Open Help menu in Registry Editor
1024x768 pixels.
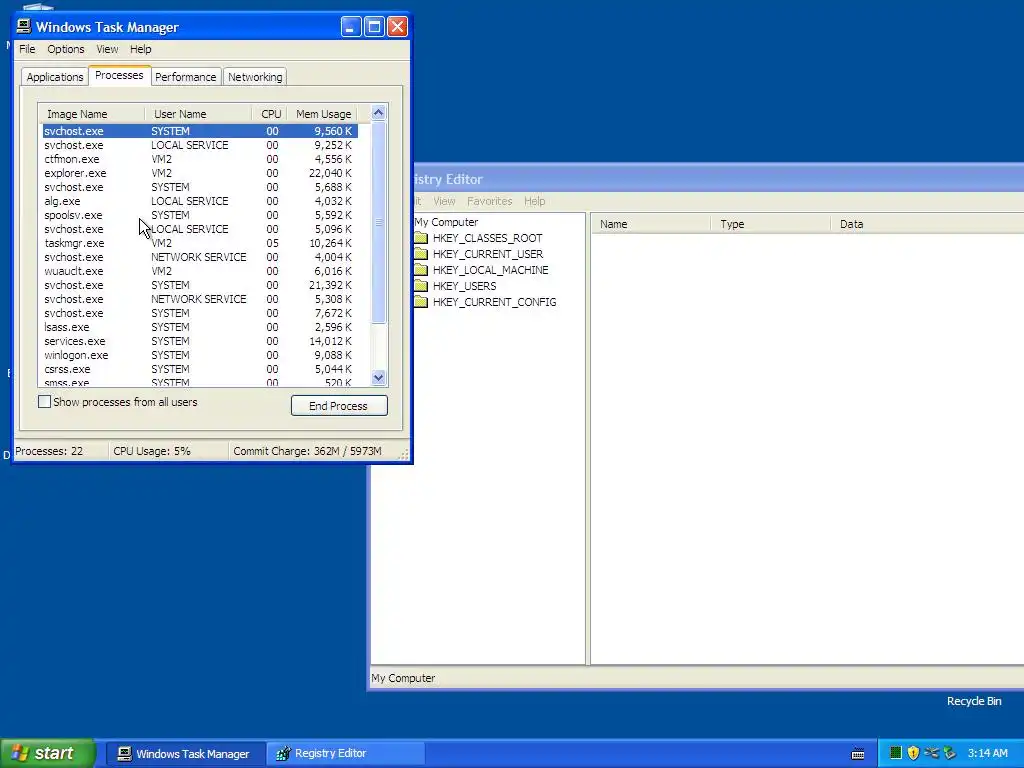(x=534, y=201)
